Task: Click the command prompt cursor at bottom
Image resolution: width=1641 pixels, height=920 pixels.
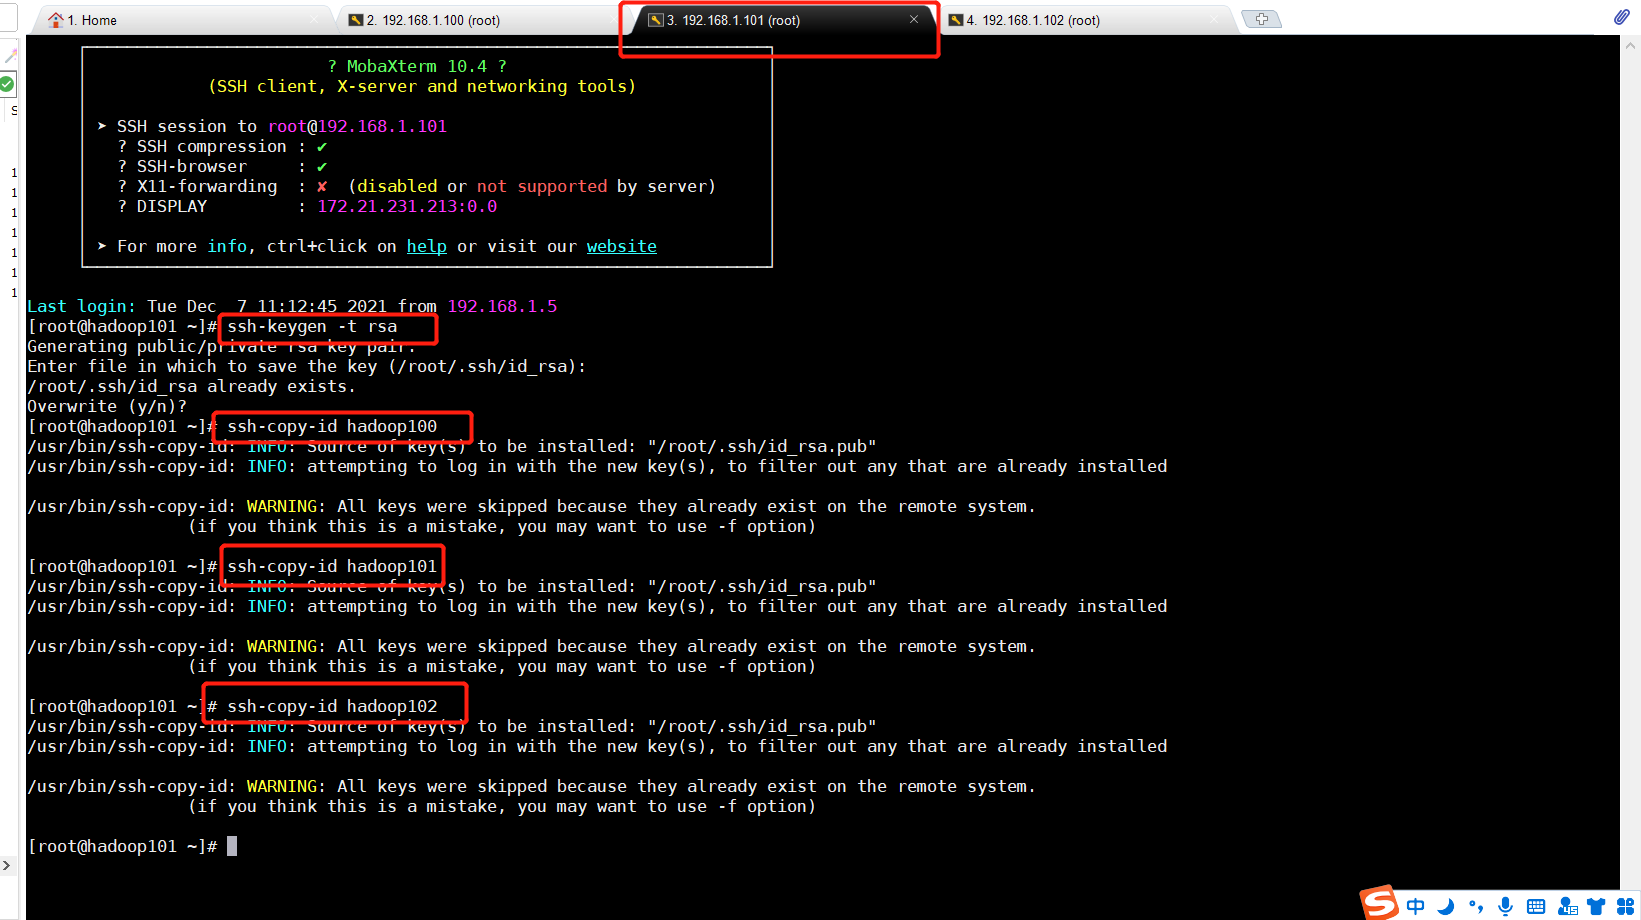Action: [x=232, y=846]
